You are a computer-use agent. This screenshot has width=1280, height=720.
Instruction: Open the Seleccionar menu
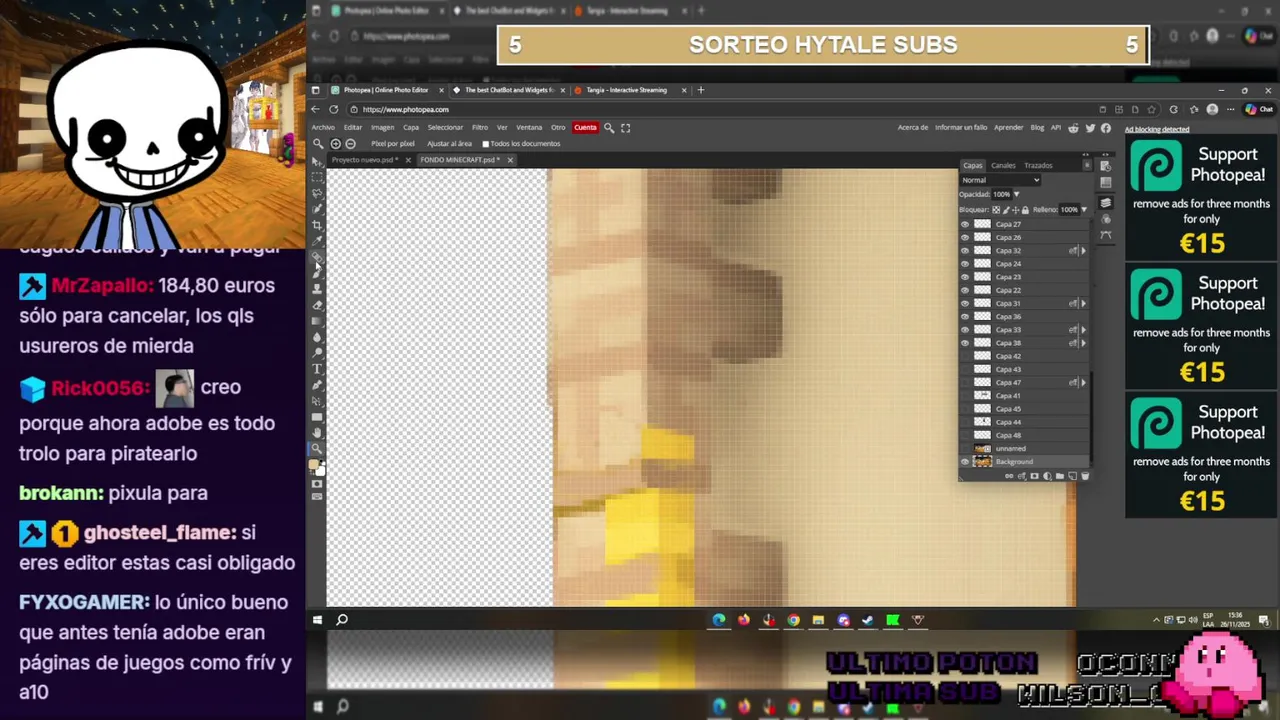tap(445, 127)
